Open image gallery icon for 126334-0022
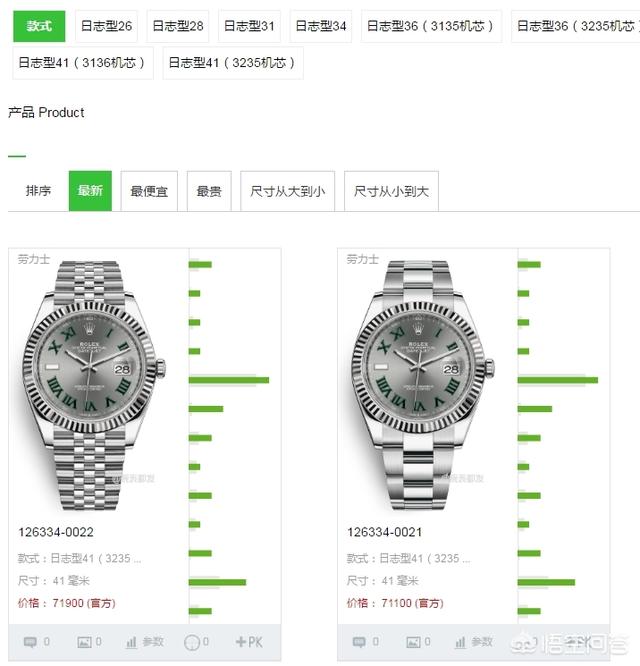Screen dimensions: 640x666 (84, 642)
